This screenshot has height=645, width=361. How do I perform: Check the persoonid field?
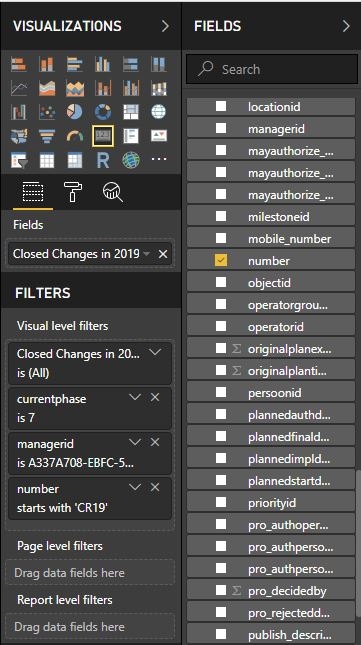tap(221, 392)
